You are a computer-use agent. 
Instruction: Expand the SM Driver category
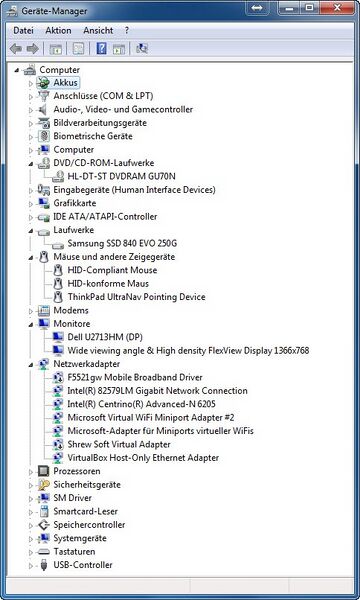(x=31, y=499)
